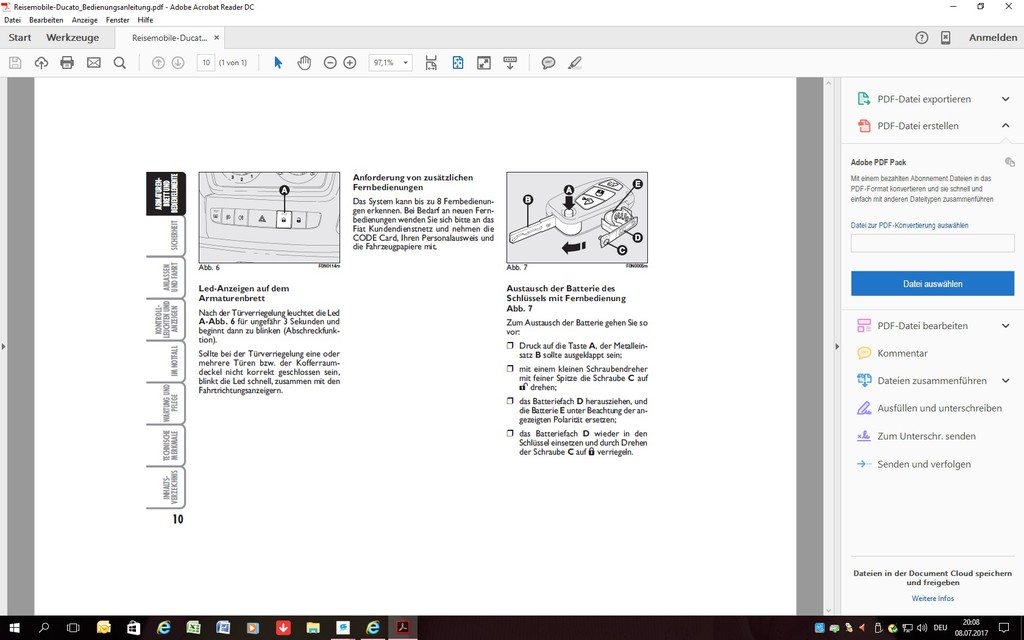Open Ausfüllen und unterschreiben tool
This screenshot has width=1024, height=640.
(939, 408)
